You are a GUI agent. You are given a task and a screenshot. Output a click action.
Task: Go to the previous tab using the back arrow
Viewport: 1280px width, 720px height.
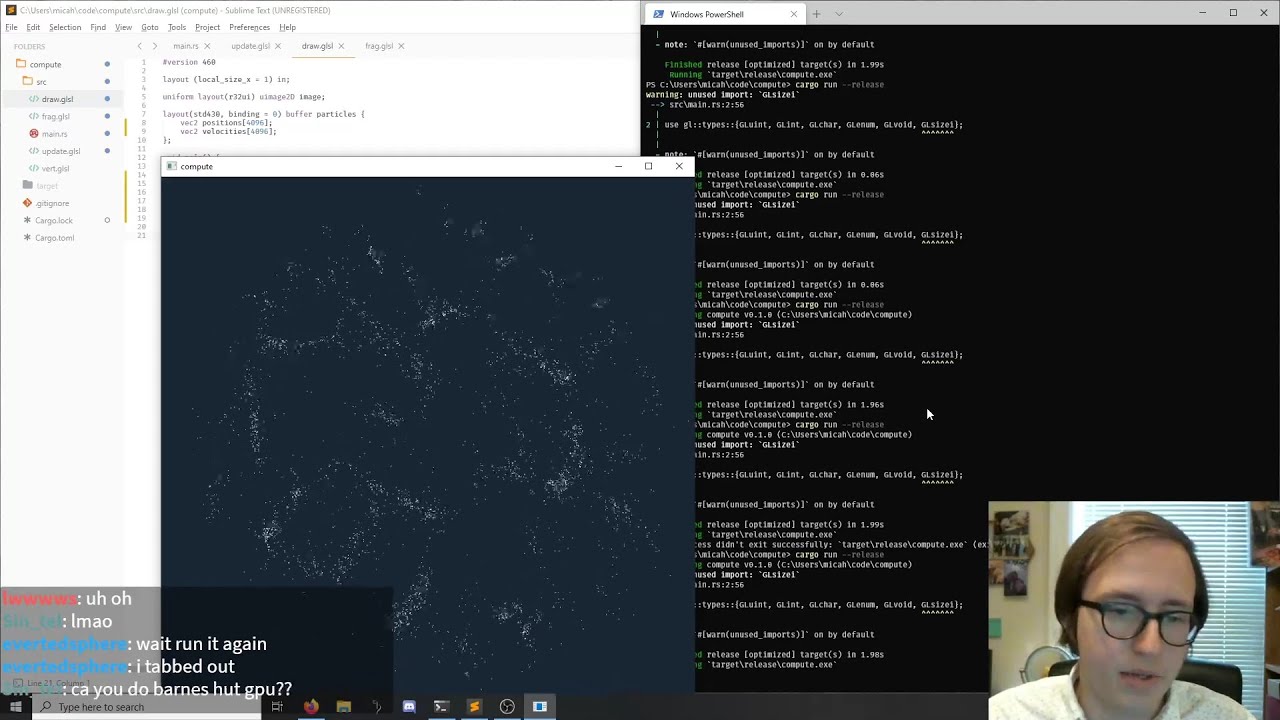point(139,46)
